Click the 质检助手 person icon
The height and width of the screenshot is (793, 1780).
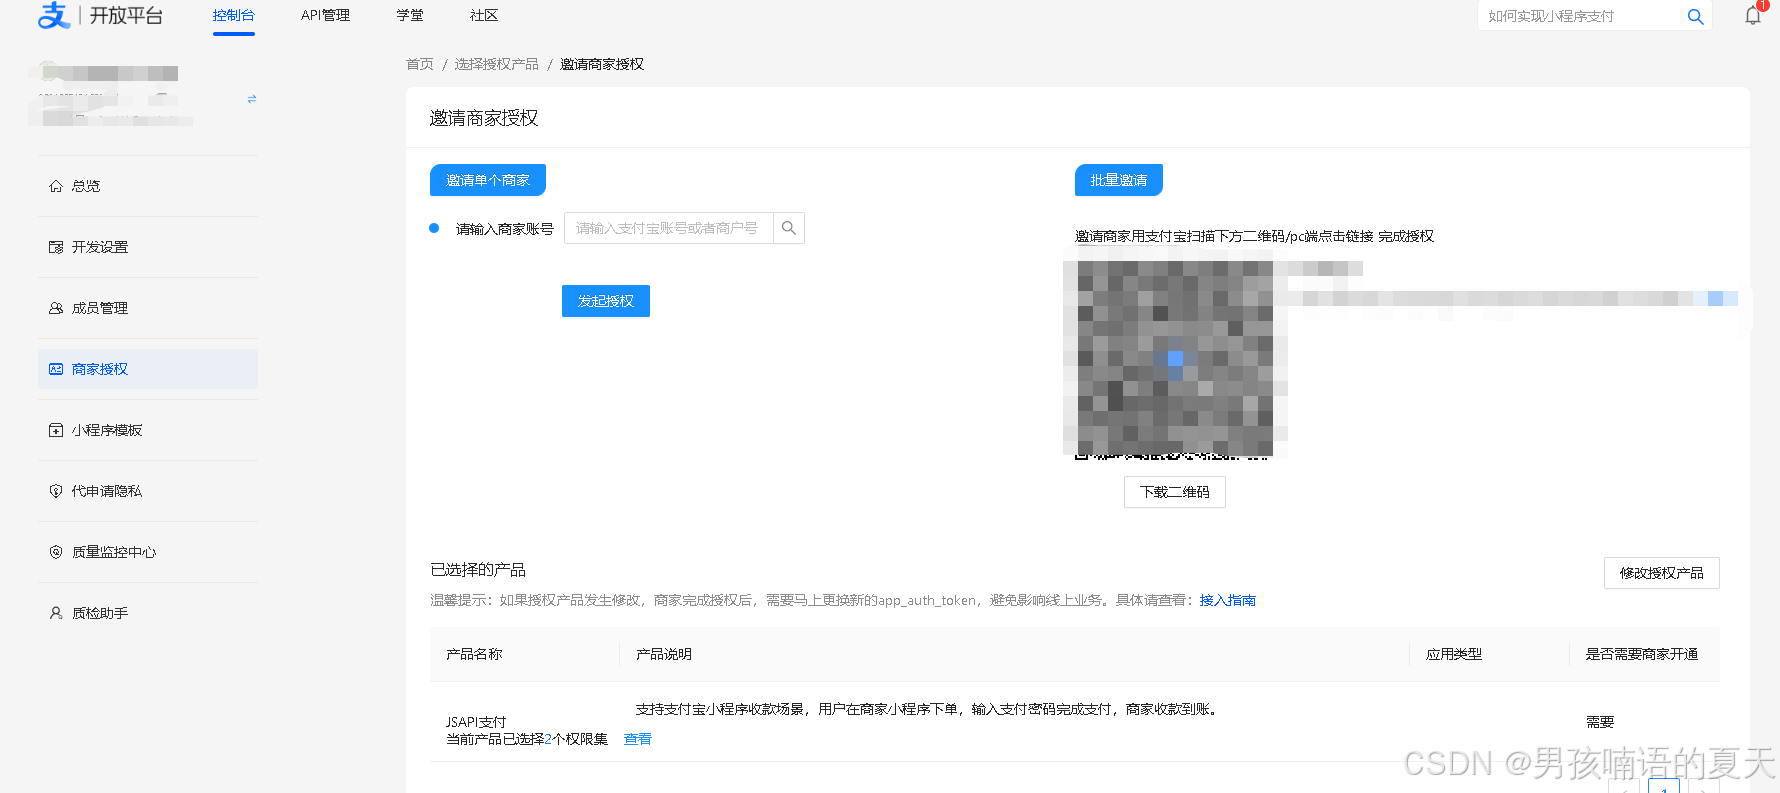click(x=56, y=613)
